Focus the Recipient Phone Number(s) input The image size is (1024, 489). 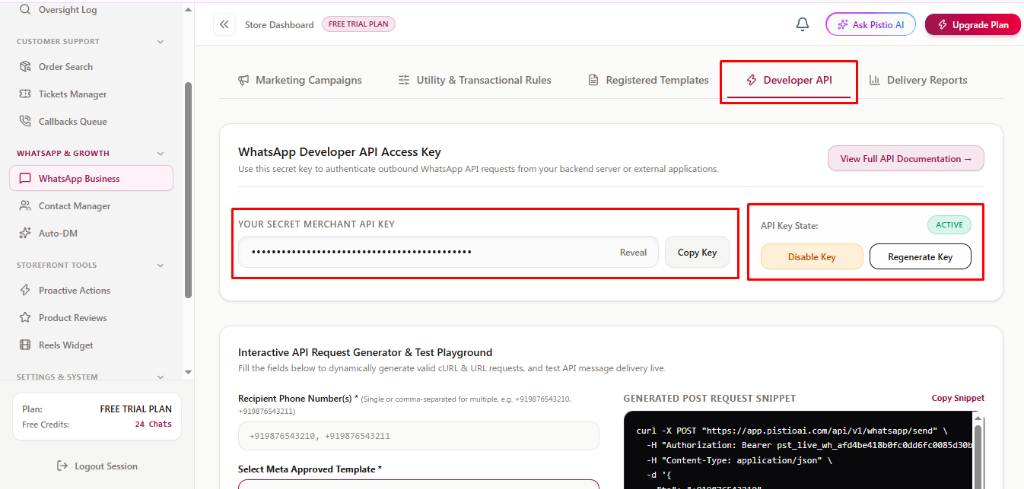419,435
